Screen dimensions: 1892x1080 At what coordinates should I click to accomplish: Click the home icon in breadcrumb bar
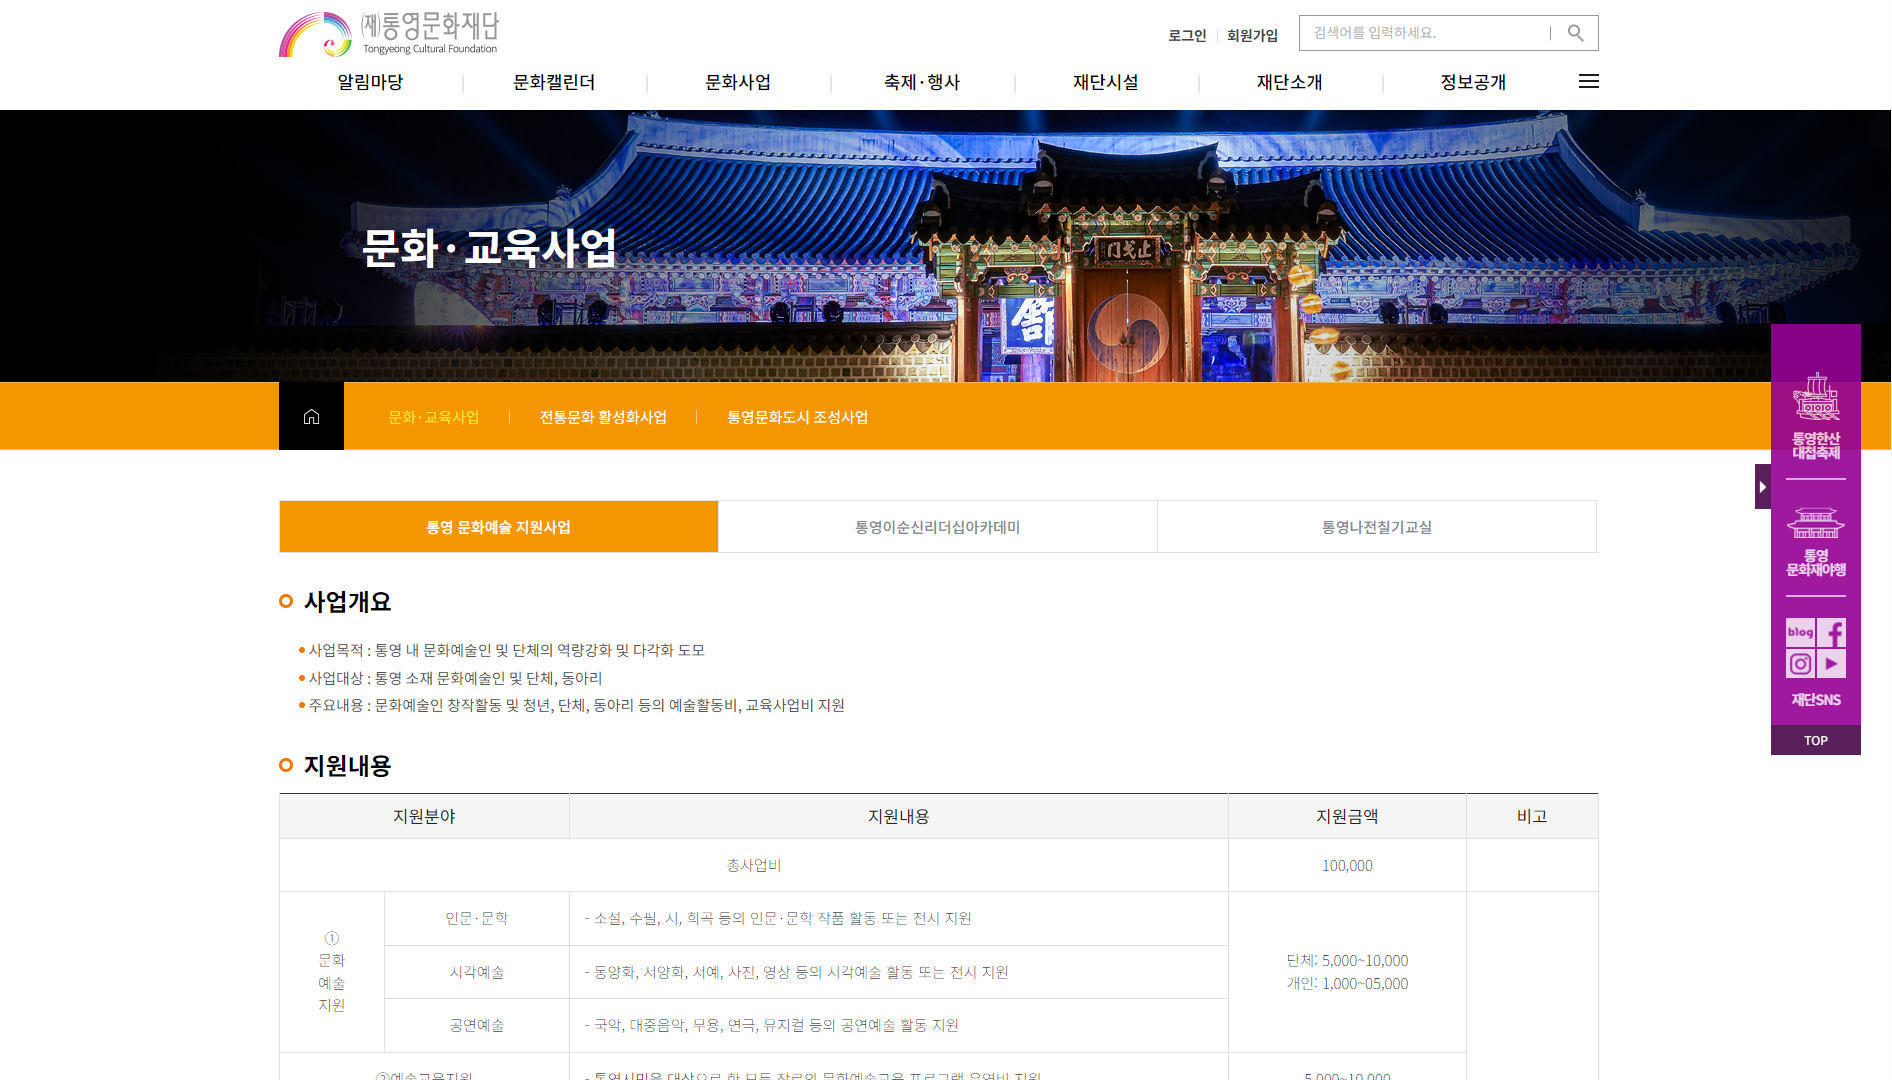pos(311,417)
